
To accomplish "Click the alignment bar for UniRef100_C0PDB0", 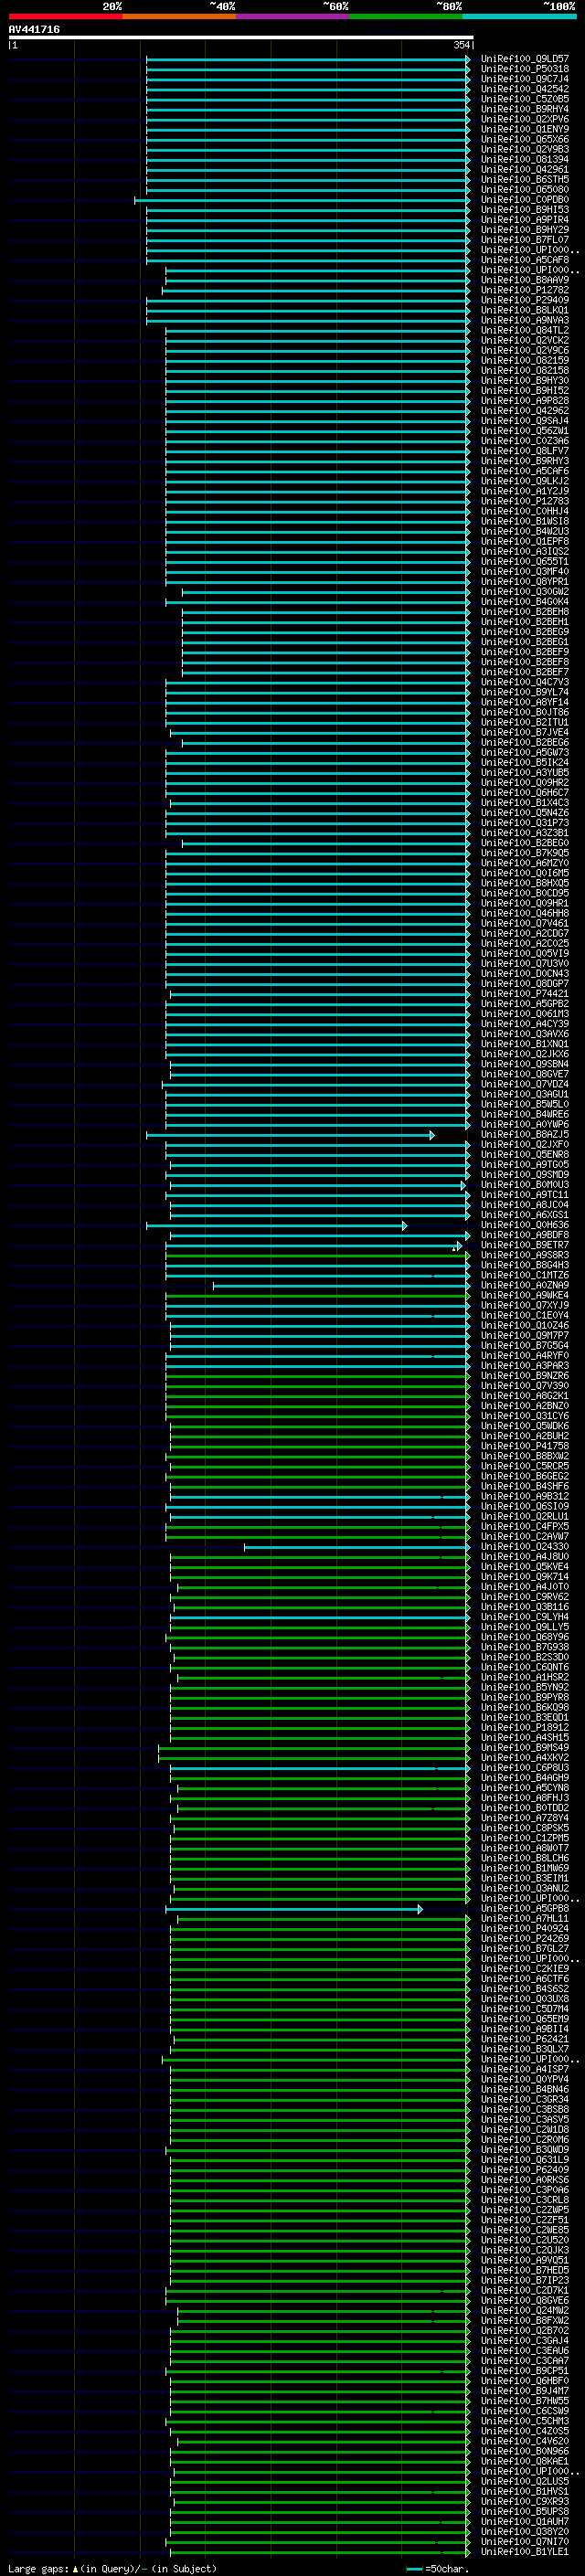I will tap(302, 200).
